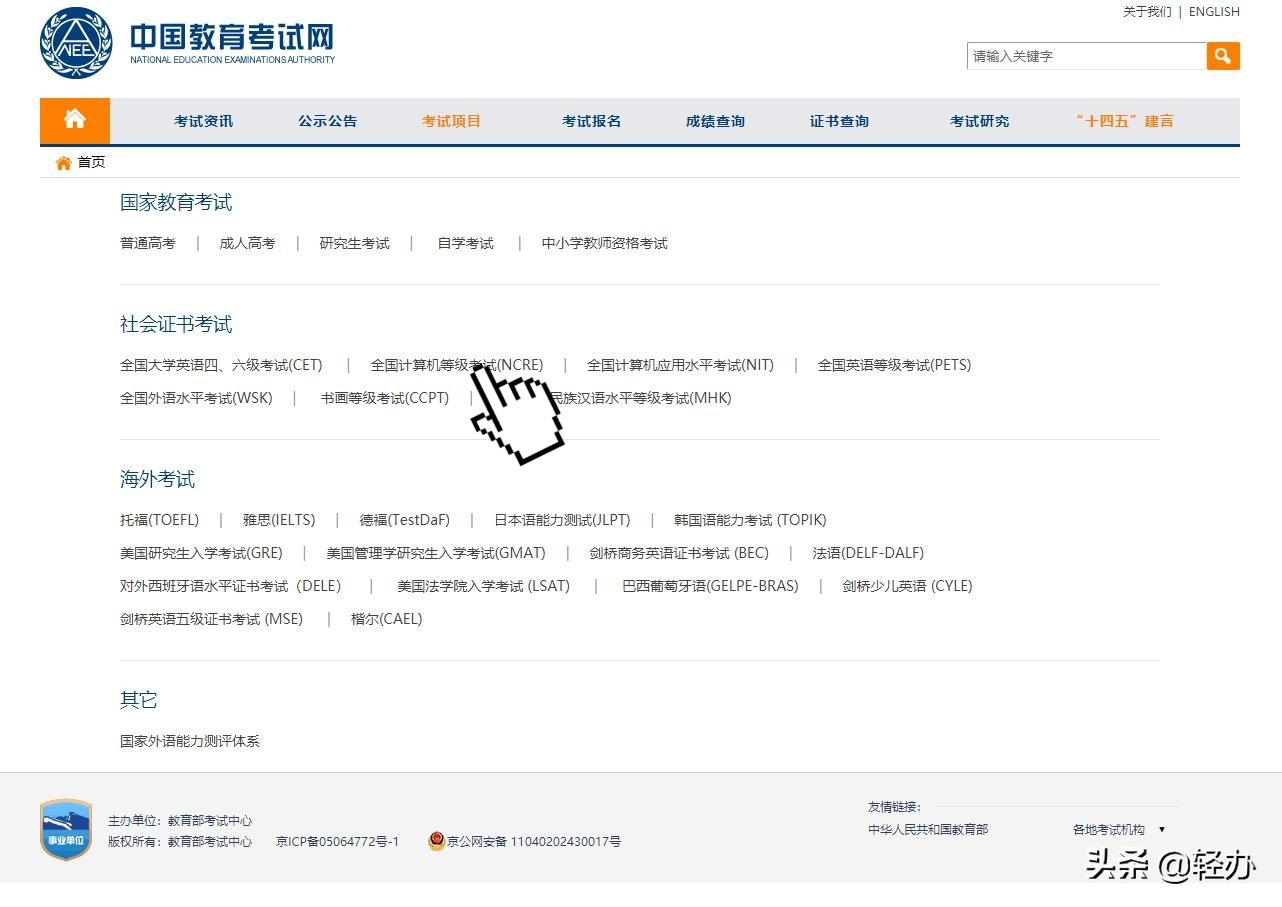The width and height of the screenshot is (1282, 907).
Task: Open the 关于我们 link
Action: coord(1147,12)
